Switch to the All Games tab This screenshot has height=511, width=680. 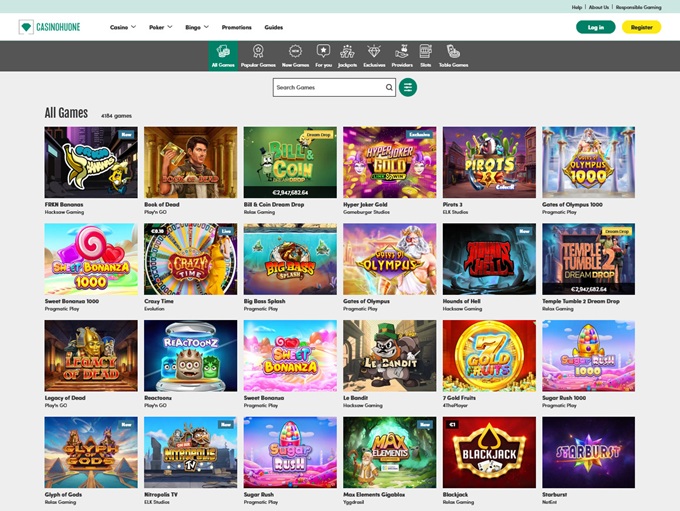coord(223,54)
